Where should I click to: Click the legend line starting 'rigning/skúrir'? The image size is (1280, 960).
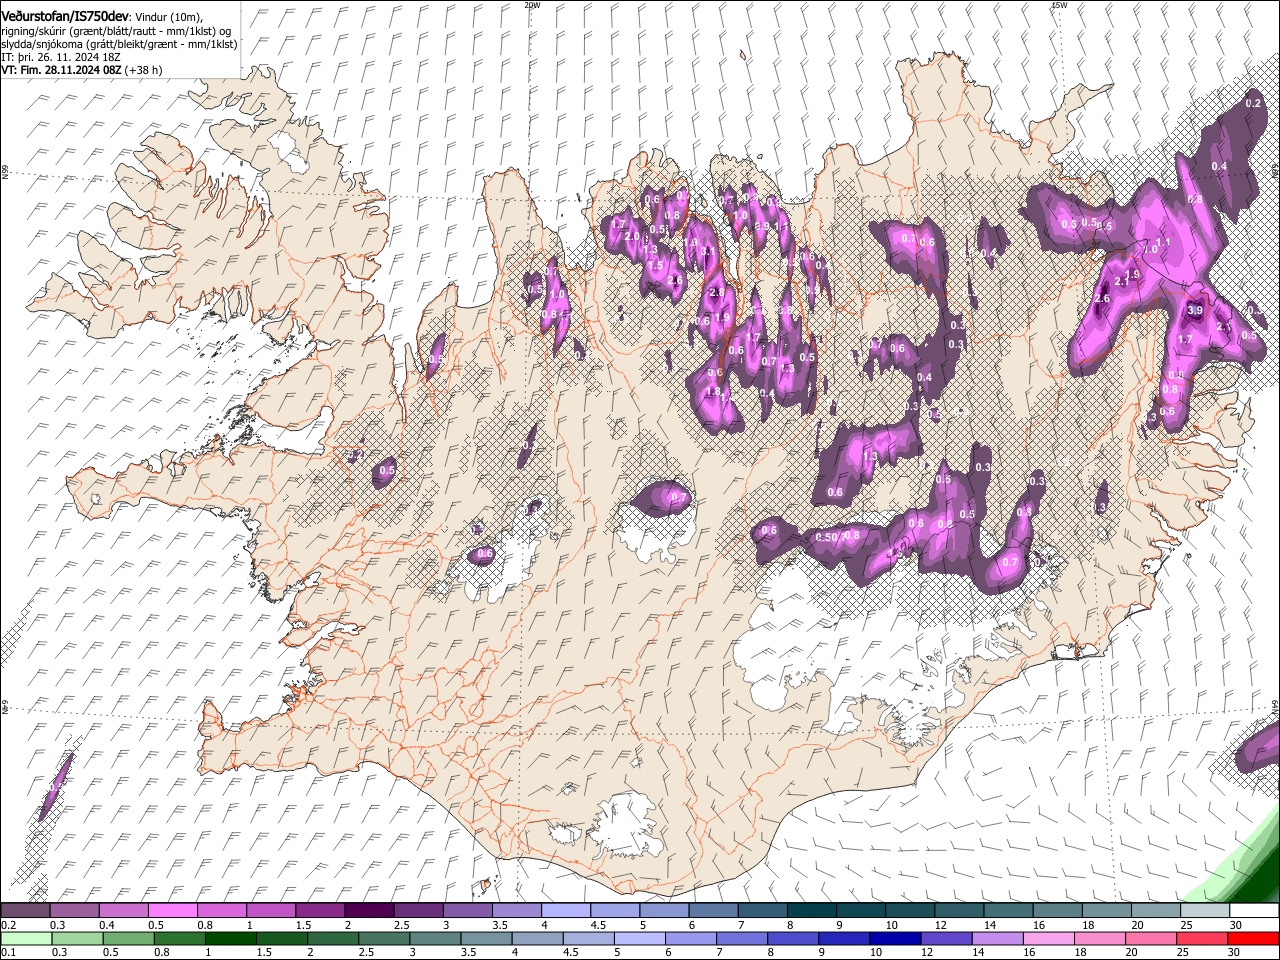pos(116,31)
